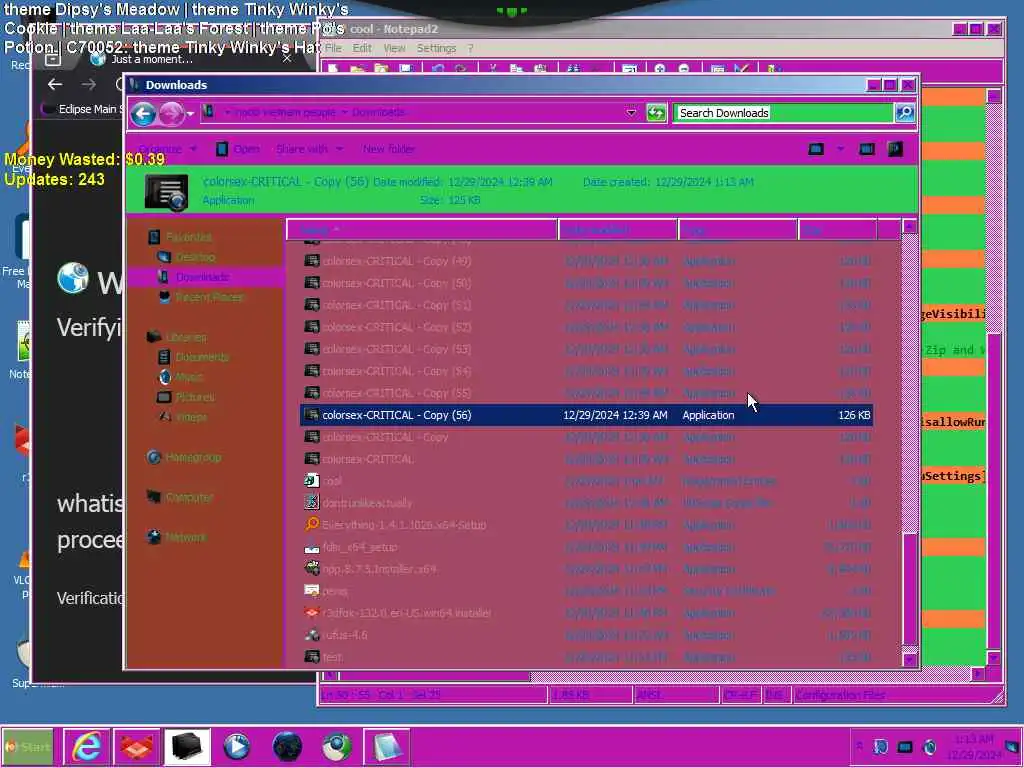Open the Share with dropdown
1024x768 pixels.
point(309,149)
